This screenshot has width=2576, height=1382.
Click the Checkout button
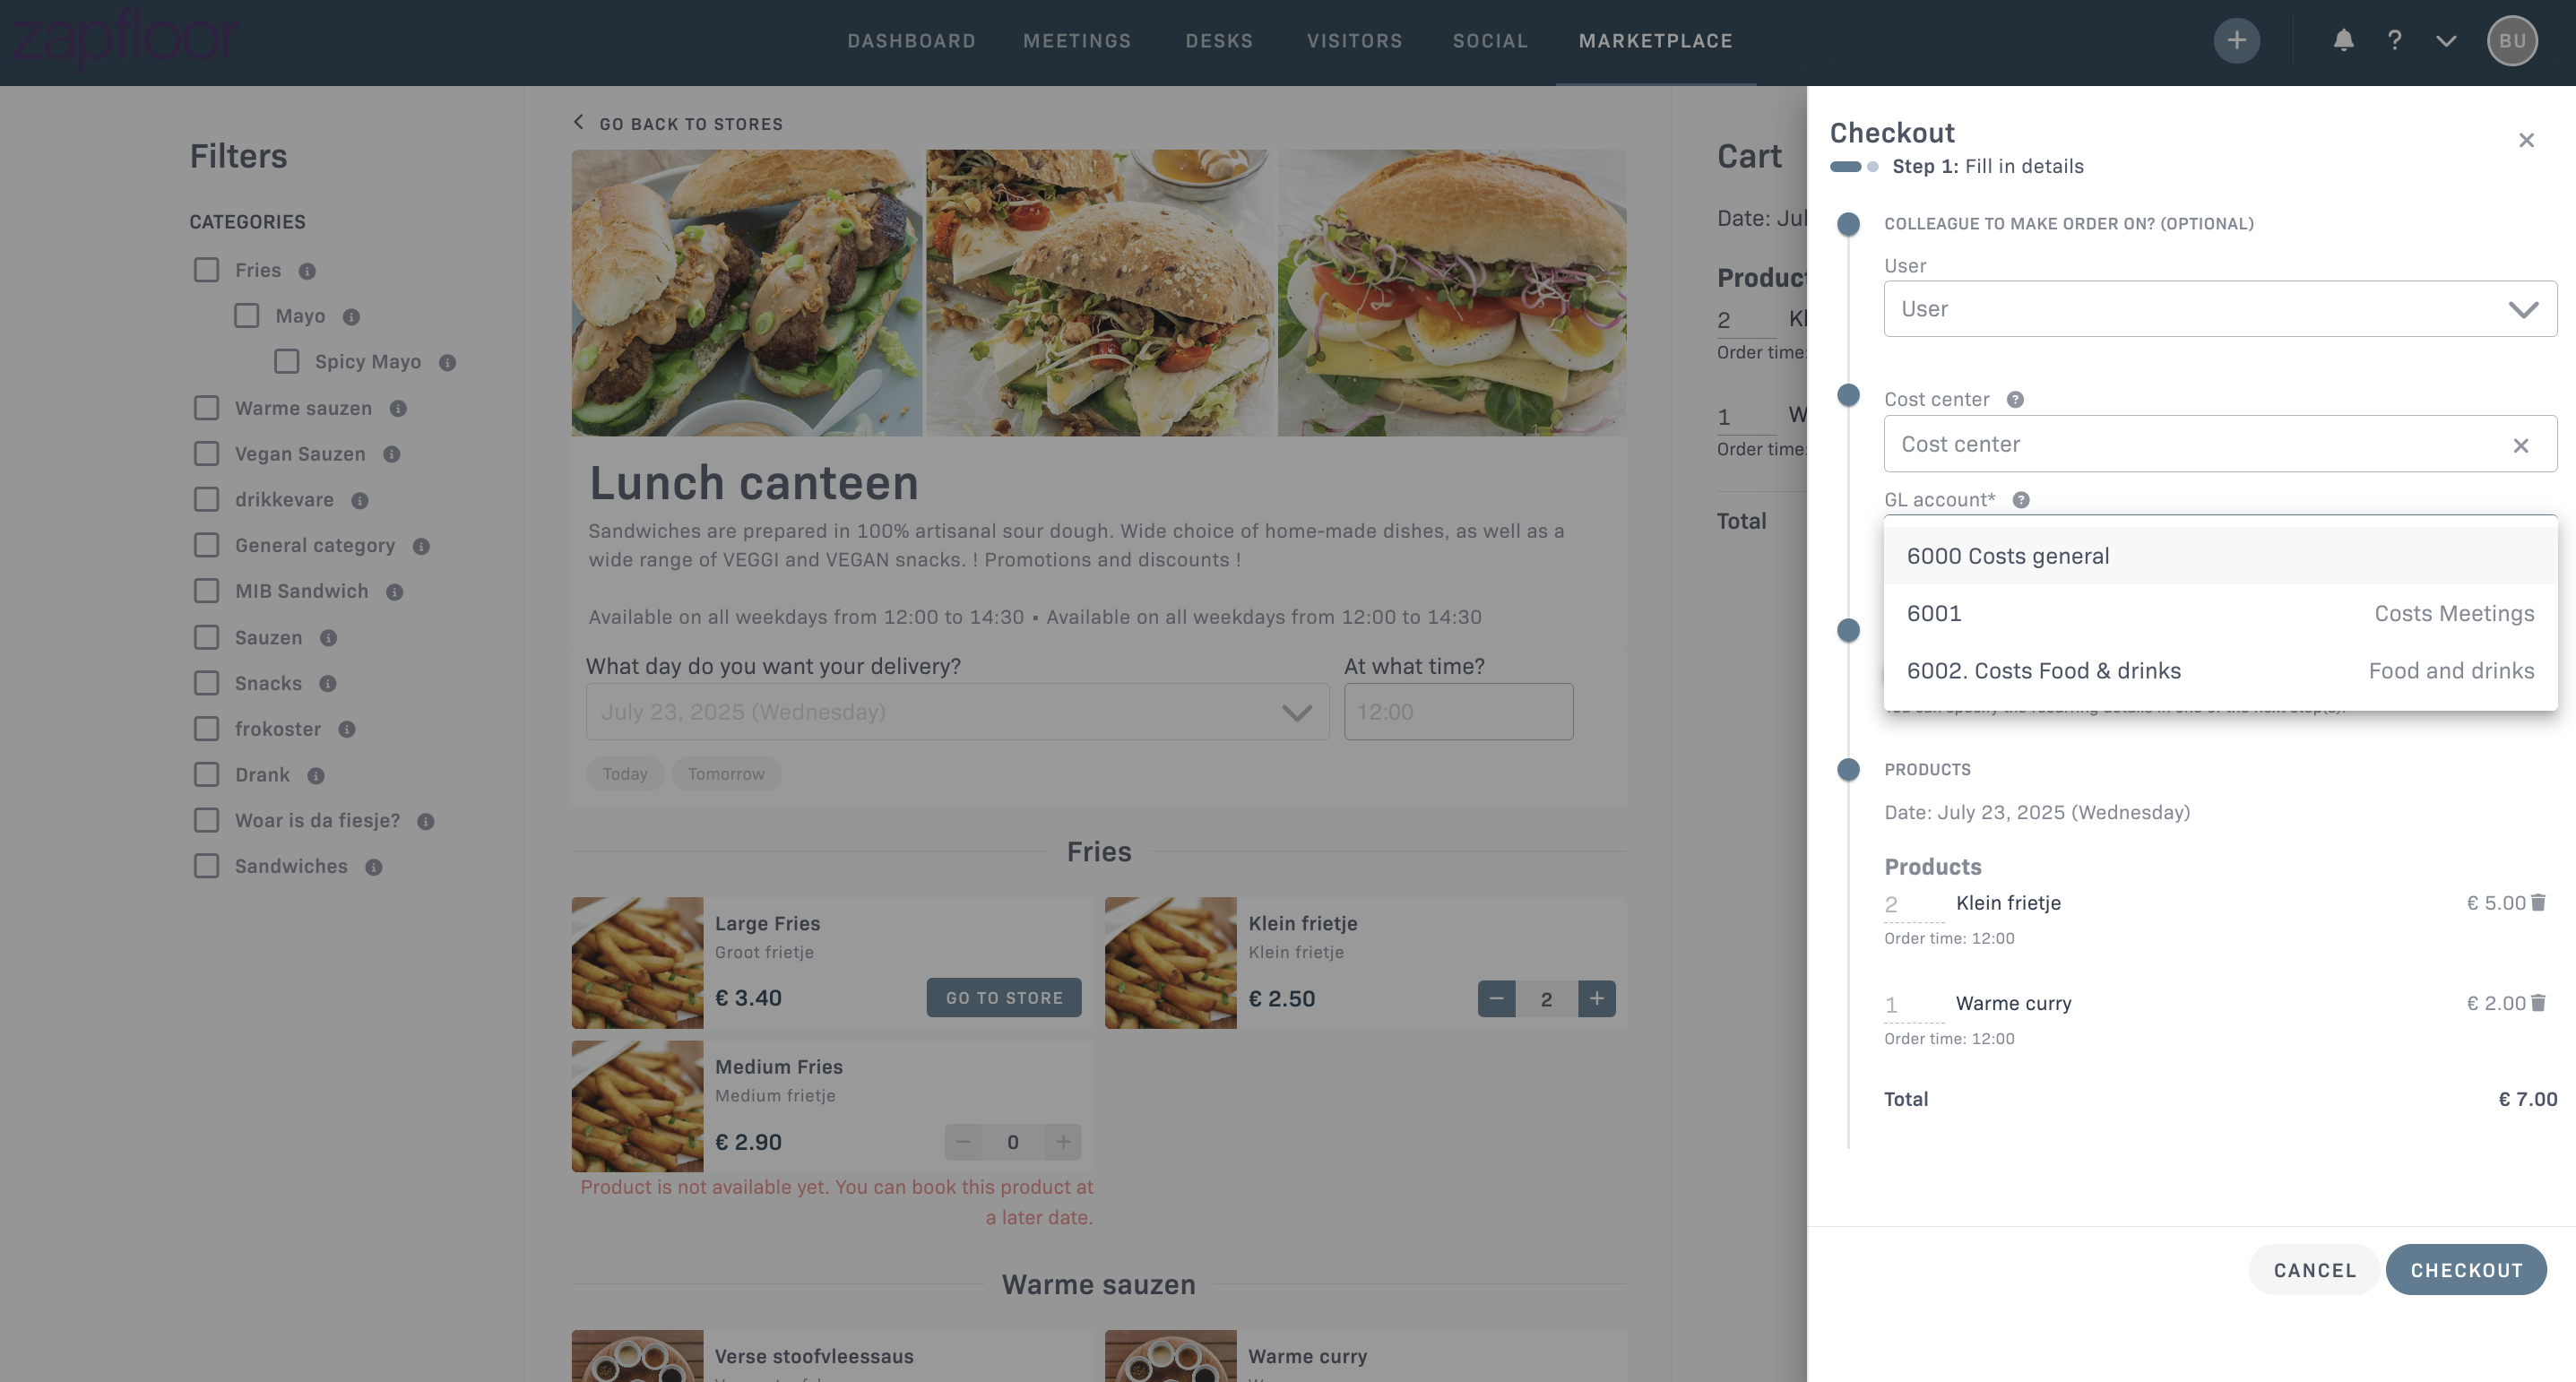pos(2466,1270)
